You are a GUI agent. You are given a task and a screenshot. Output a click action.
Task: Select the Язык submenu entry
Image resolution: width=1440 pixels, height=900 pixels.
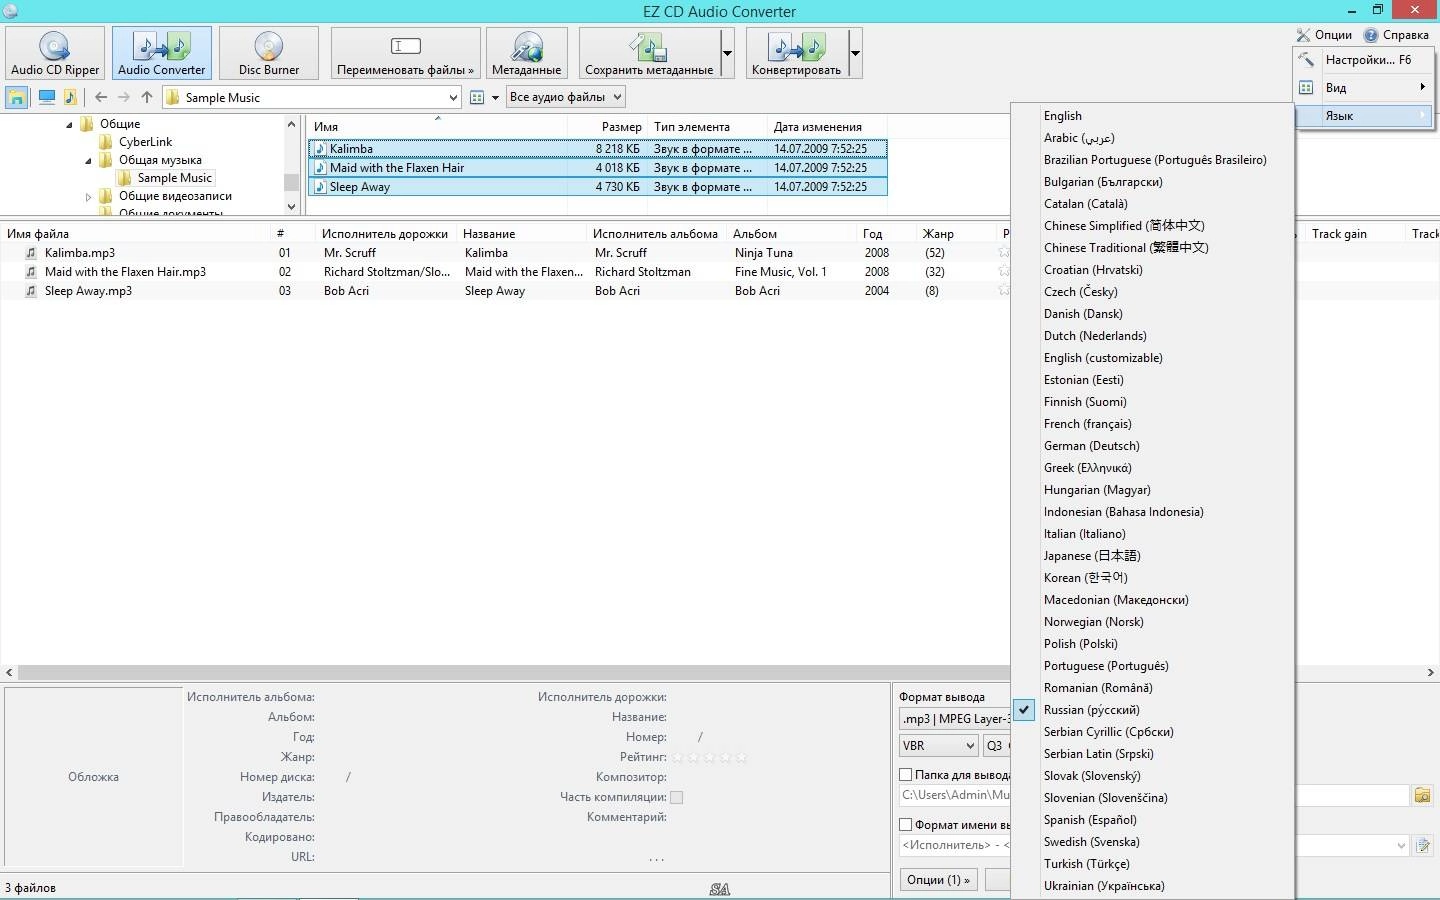pyautogui.click(x=1364, y=116)
